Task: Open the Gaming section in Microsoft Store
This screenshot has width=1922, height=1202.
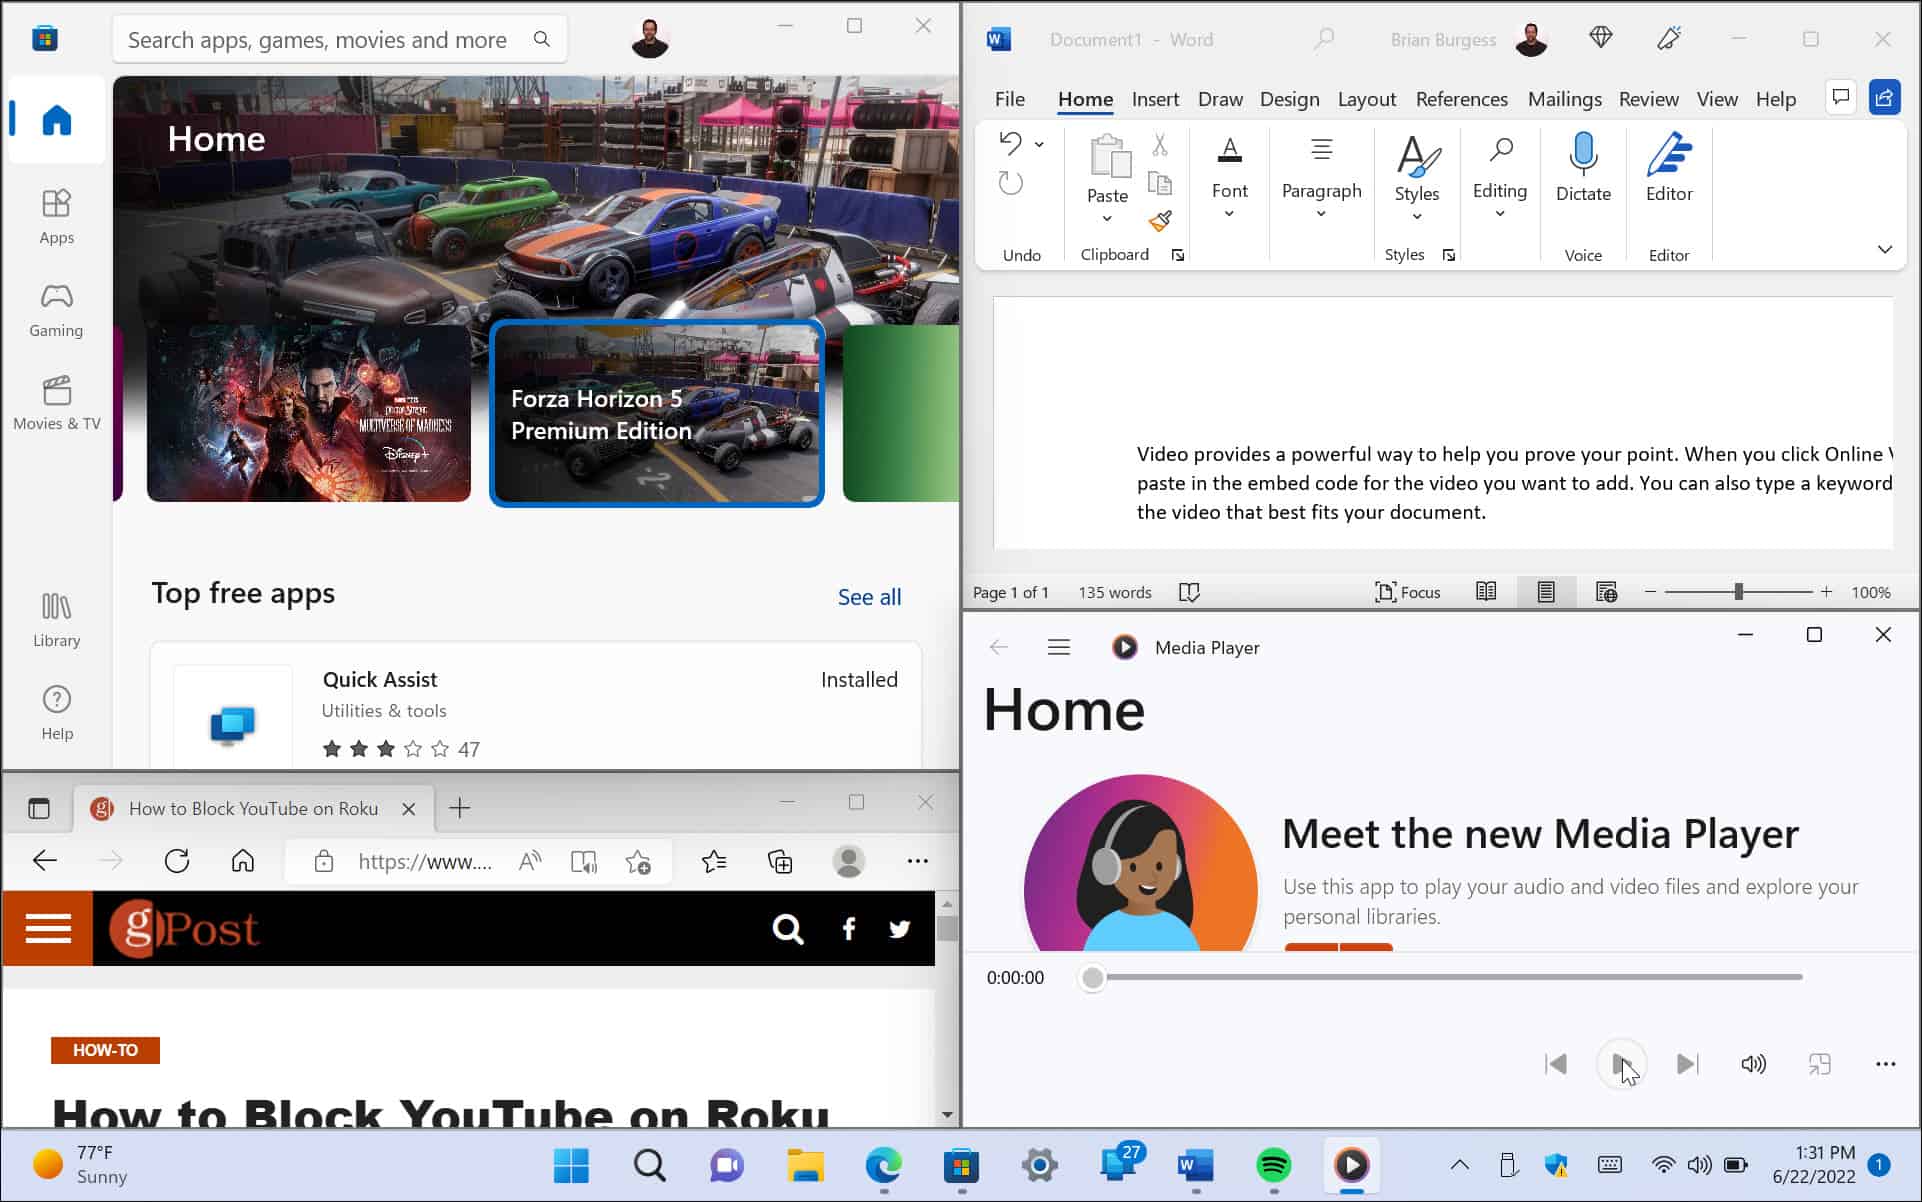Action: pyautogui.click(x=56, y=310)
